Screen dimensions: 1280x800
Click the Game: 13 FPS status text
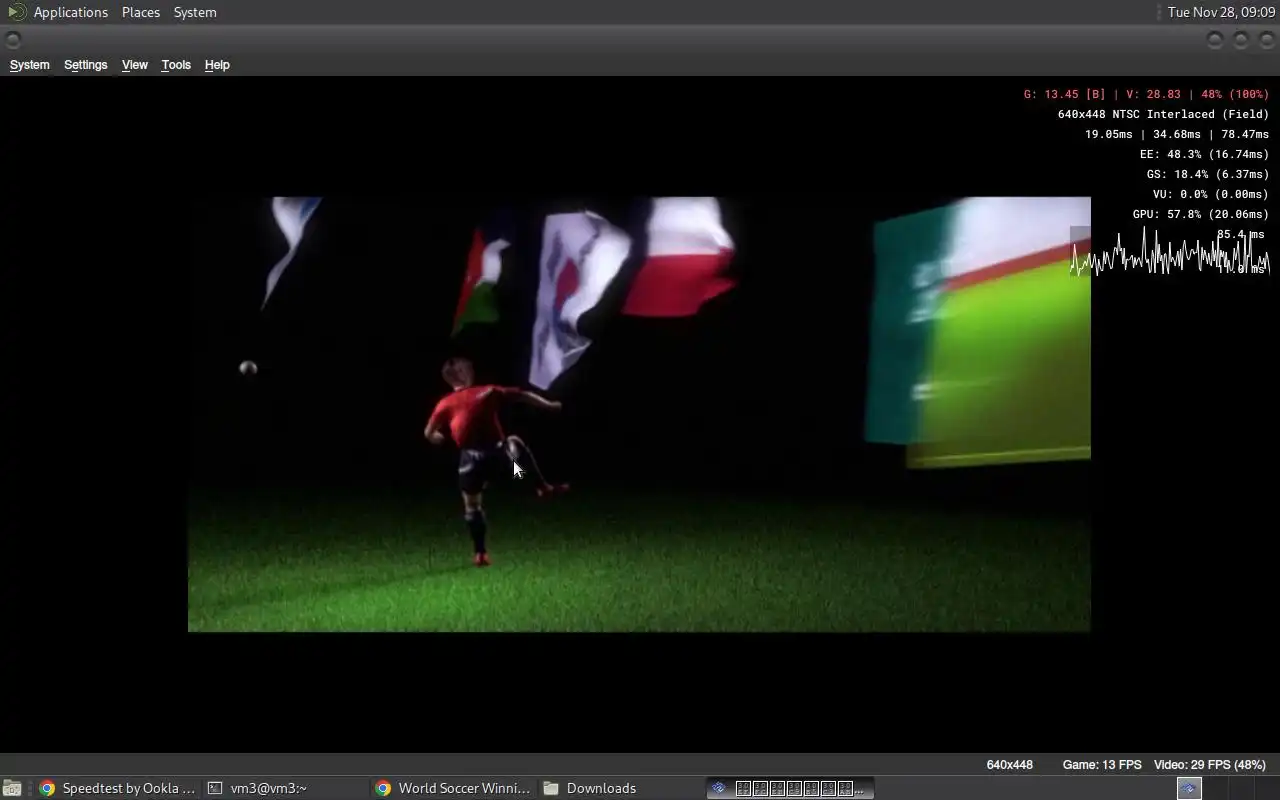[1102, 765]
